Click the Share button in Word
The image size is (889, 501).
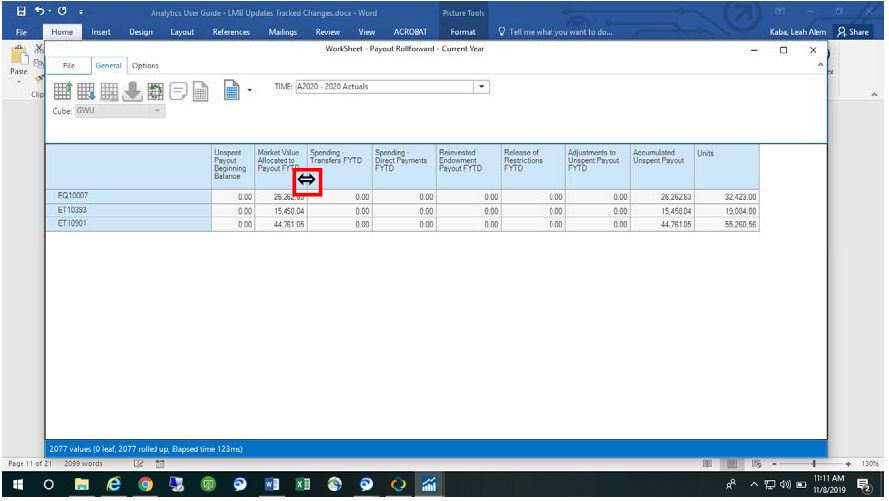pos(853,32)
